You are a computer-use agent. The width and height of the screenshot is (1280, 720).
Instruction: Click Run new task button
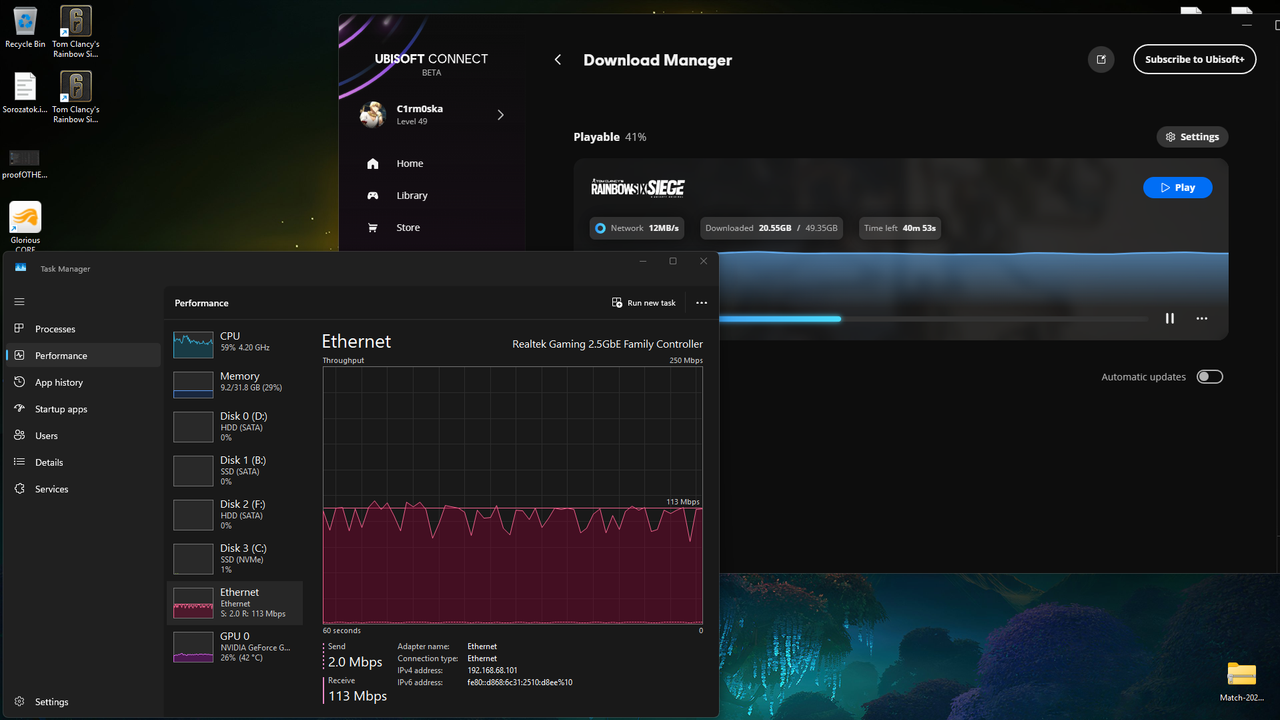[644, 303]
